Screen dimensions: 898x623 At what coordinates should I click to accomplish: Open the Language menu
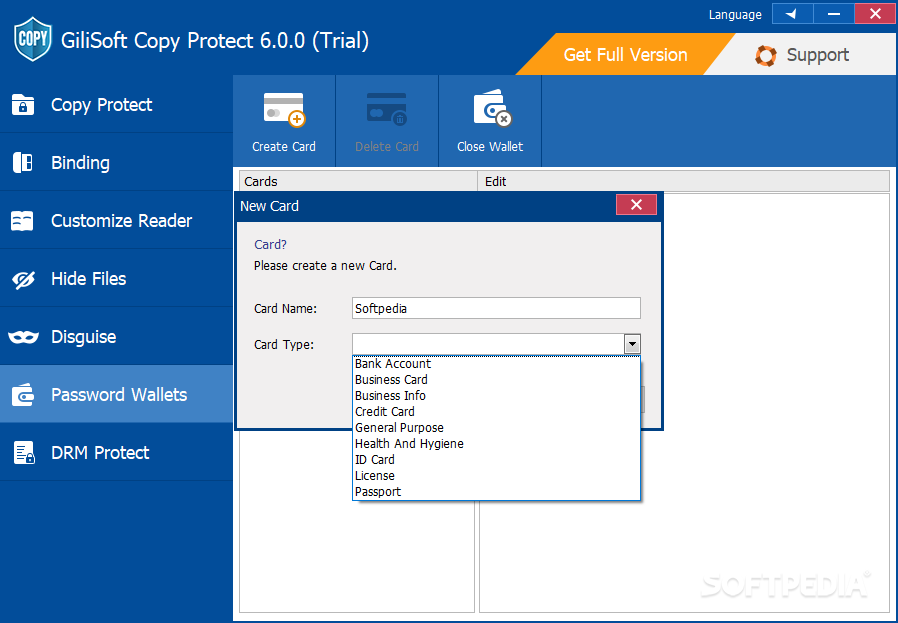[x=735, y=15]
